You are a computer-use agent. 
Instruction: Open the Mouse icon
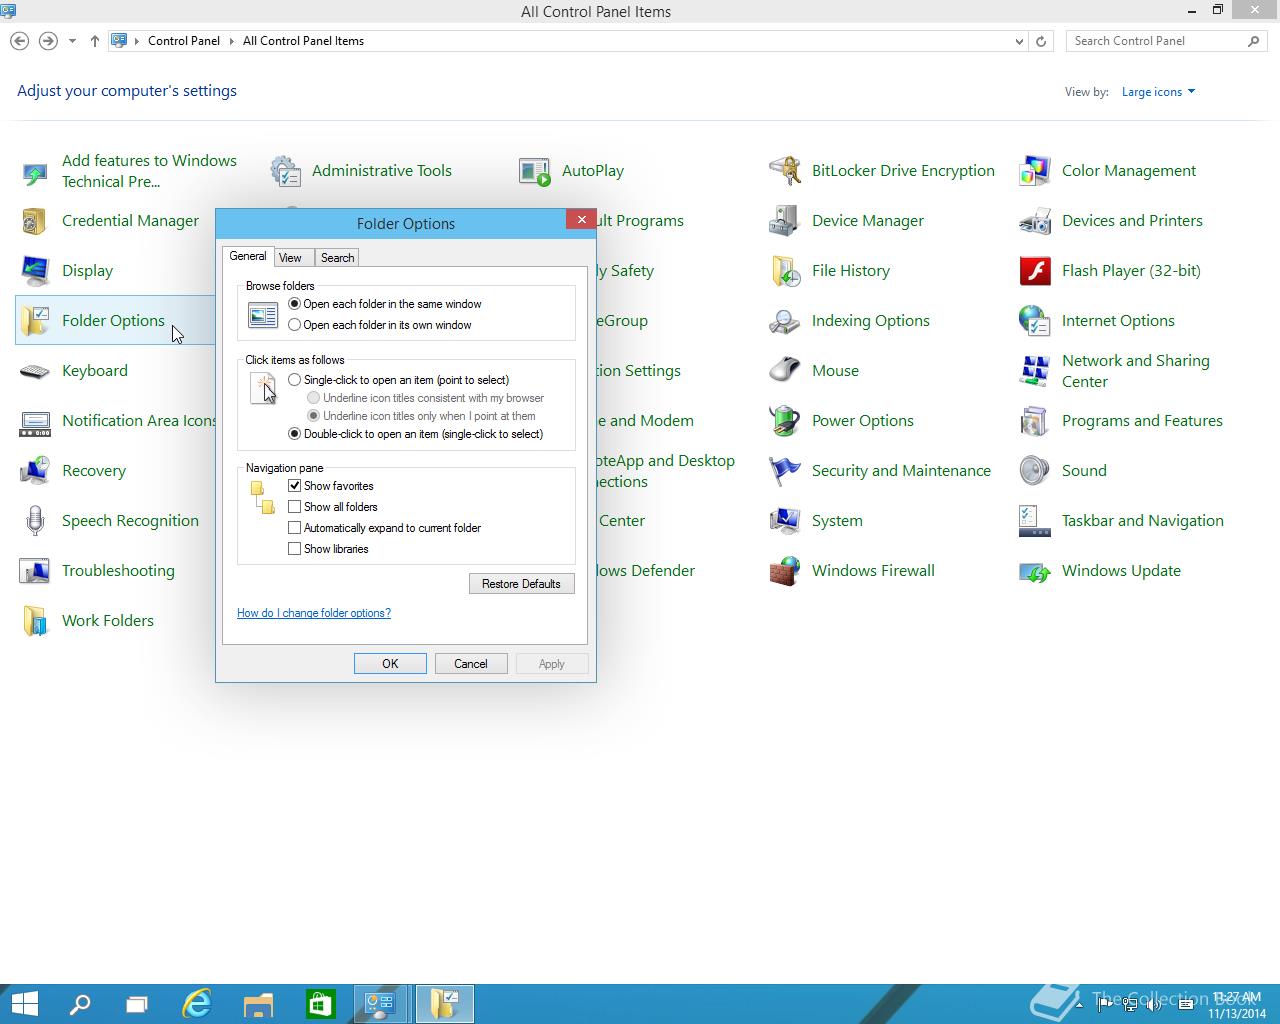(785, 371)
